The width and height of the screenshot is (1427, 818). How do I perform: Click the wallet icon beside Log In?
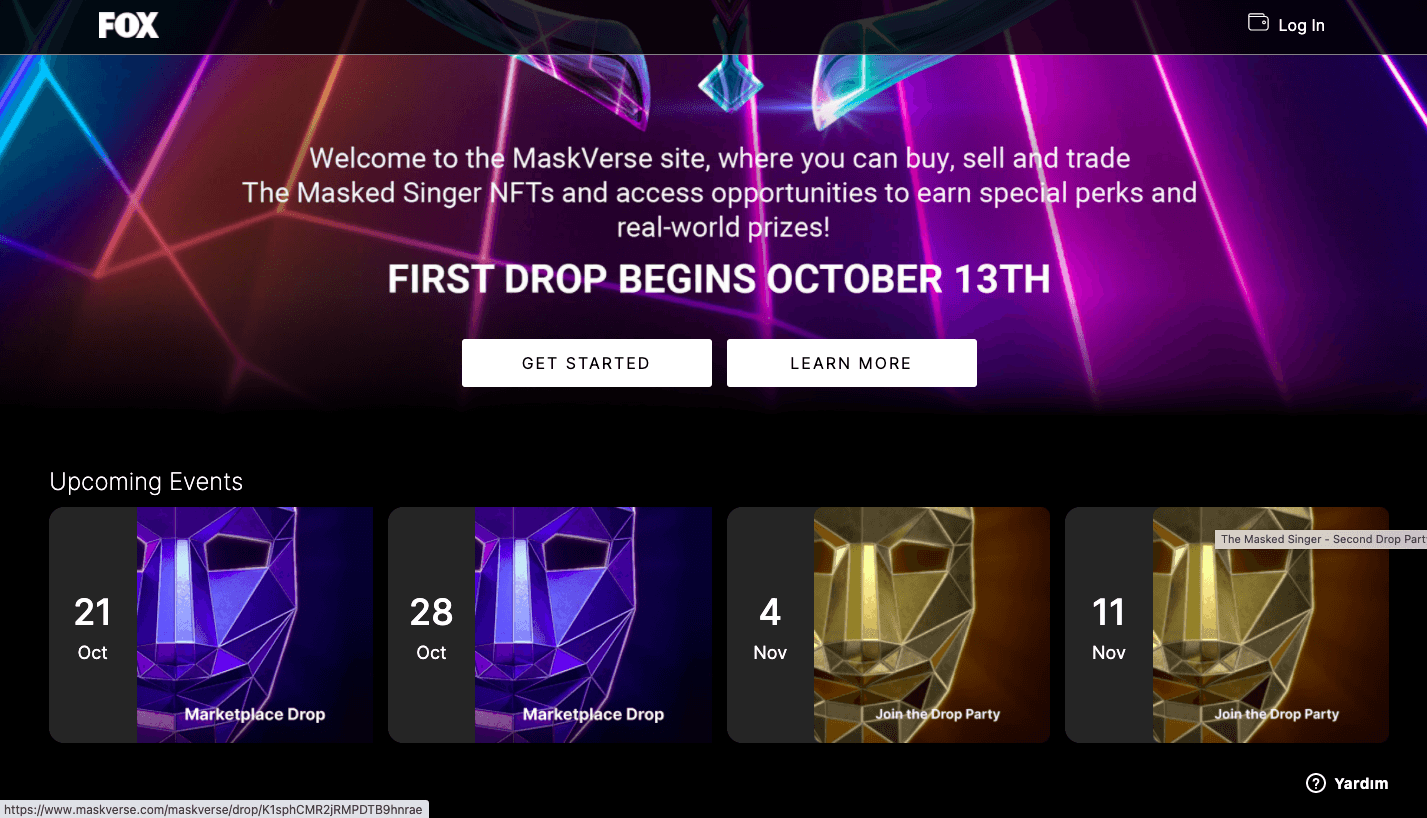click(x=1258, y=23)
